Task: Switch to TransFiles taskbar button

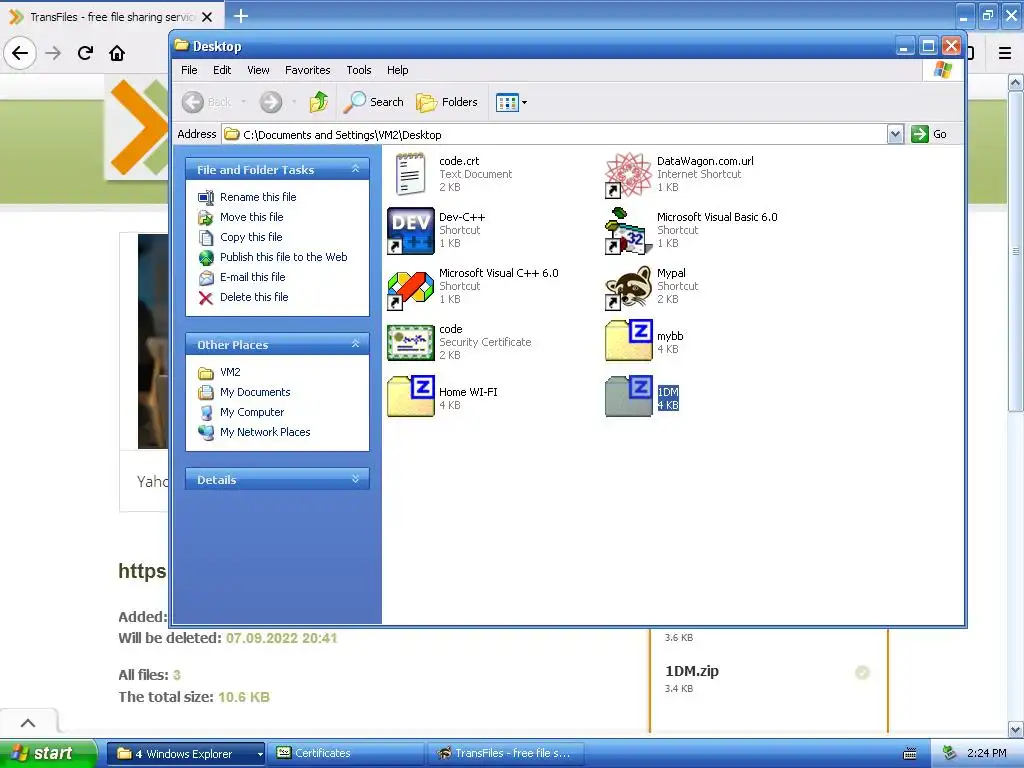Action: click(506, 754)
